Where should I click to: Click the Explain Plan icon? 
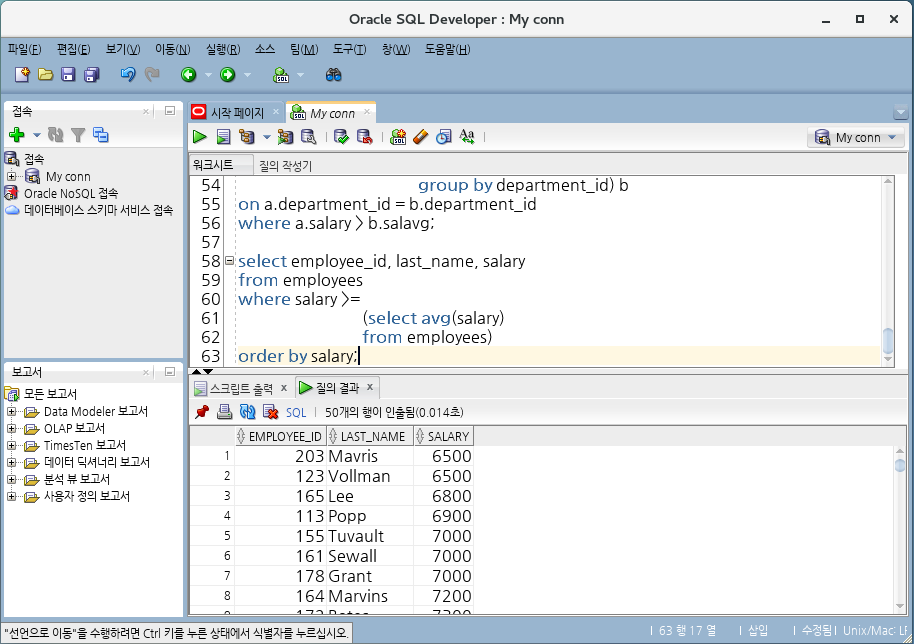247,137
